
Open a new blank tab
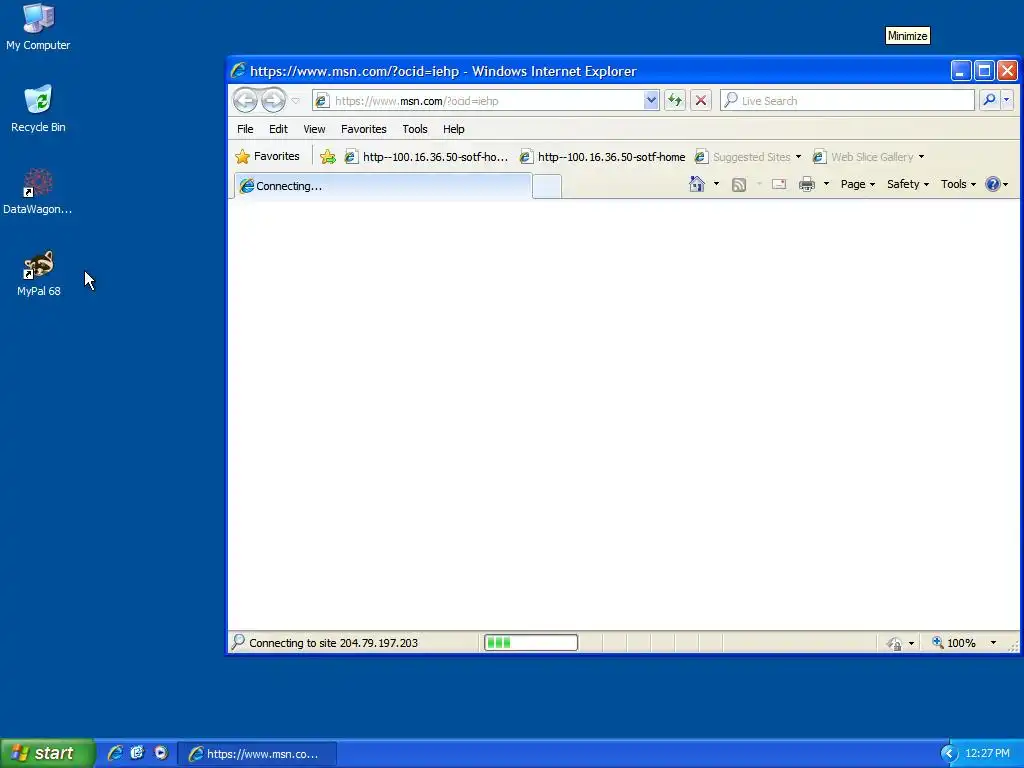(x=547, y=187)
